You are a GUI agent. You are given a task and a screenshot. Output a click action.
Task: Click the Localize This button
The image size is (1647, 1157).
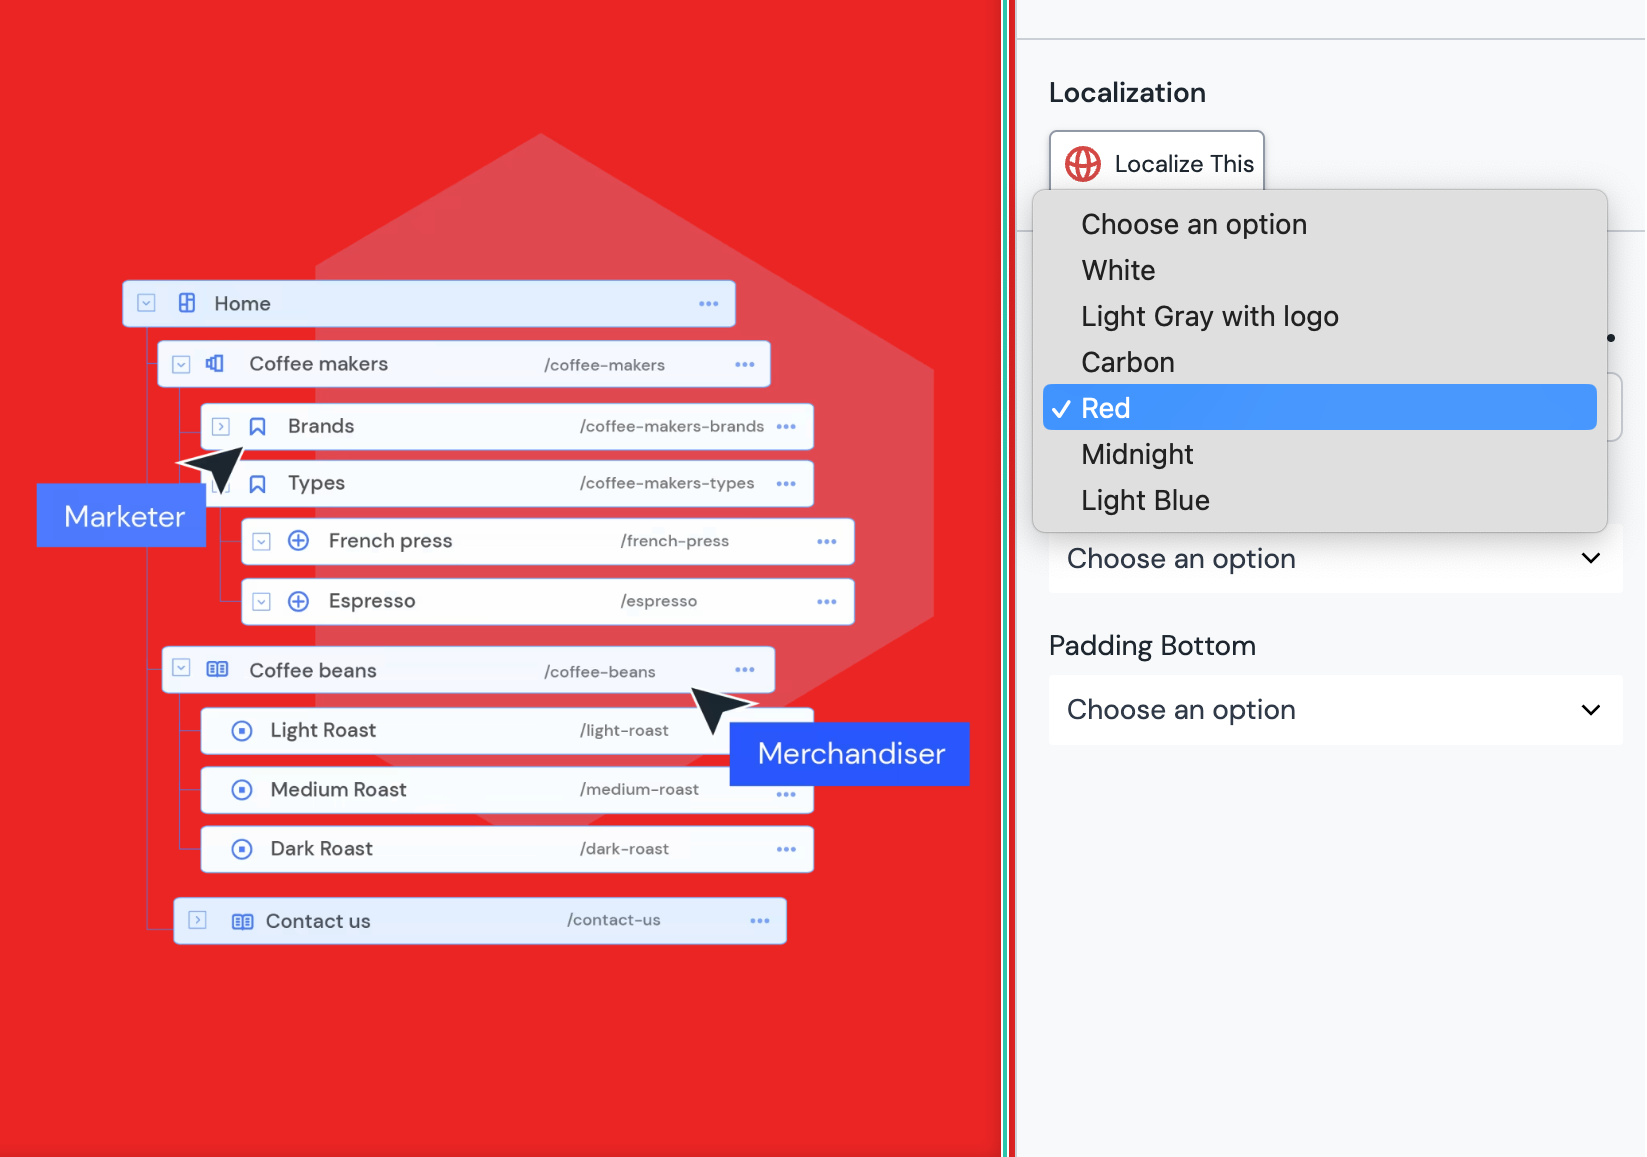(1156, 163)
